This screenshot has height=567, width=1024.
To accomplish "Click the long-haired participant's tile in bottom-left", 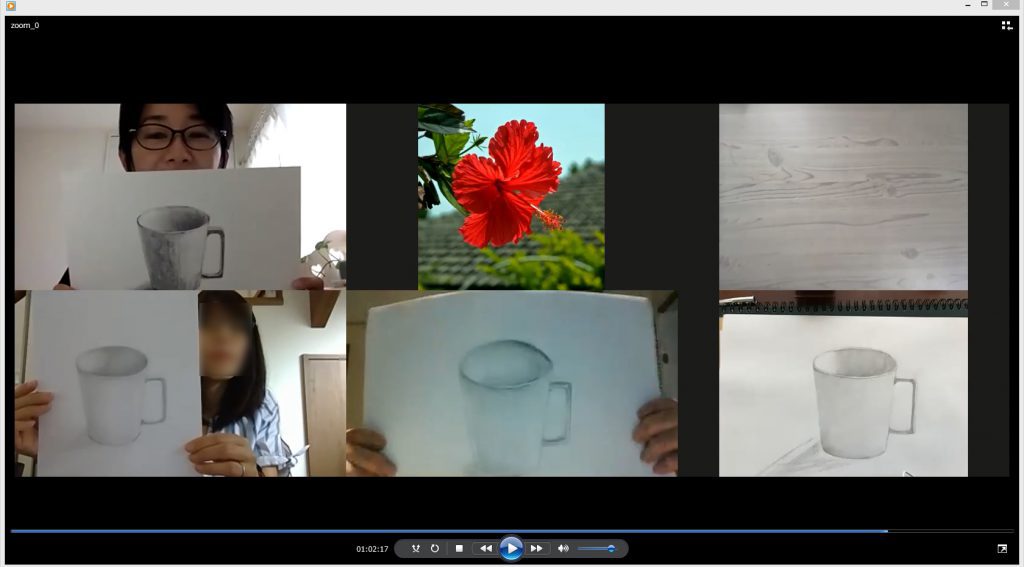I will point(180,384).
